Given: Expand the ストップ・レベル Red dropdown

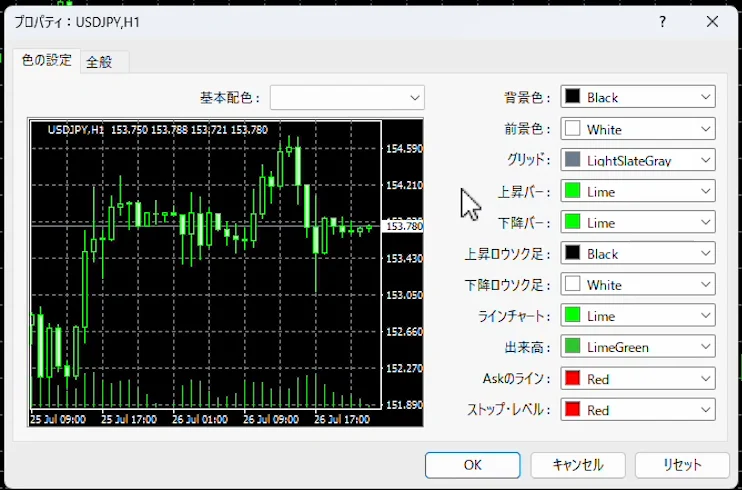Looking at the screenshot, I should tap(638, 410).
